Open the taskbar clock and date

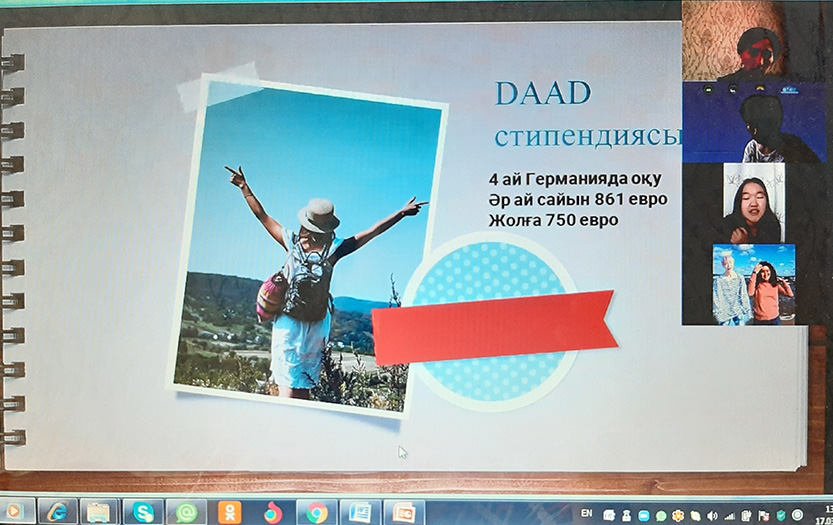824,514
